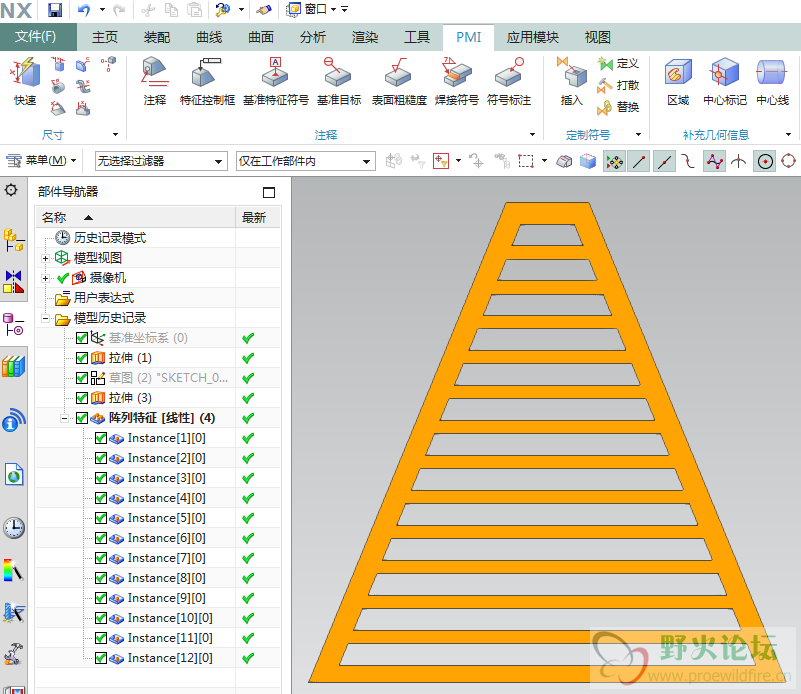The height and width of the screenshot is (694, 801).
Task: Toggle the 草图 (2) SKETCH checkbox
Action: tap(82, 378)
